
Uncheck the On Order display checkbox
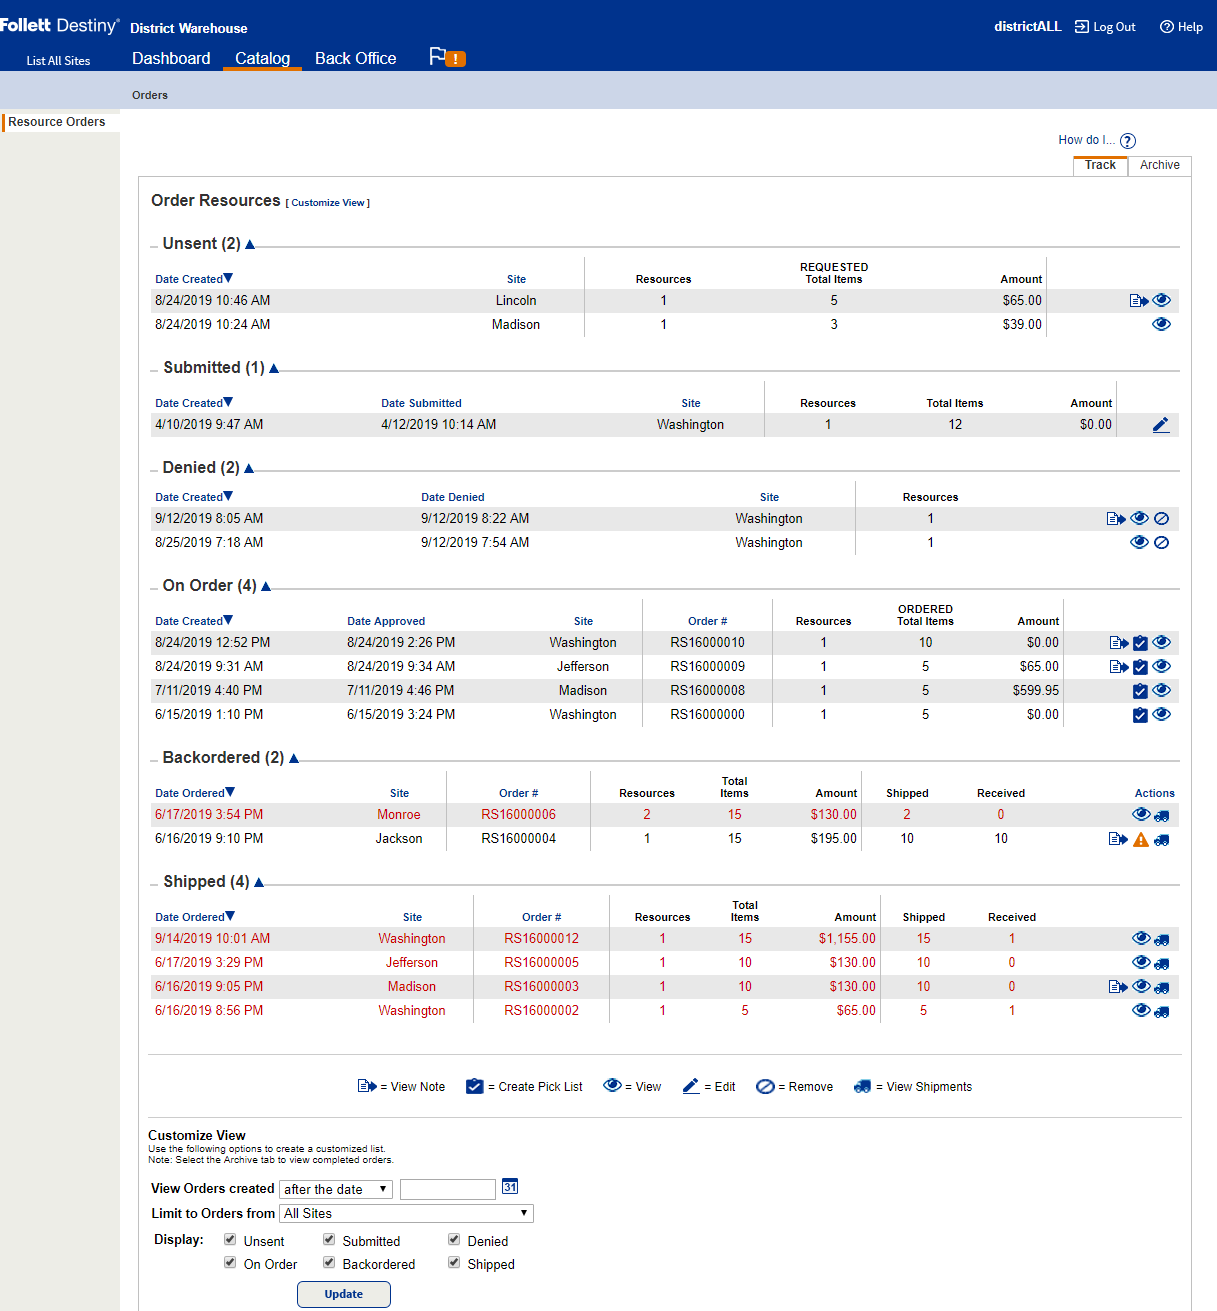(x=230, y=1263)
